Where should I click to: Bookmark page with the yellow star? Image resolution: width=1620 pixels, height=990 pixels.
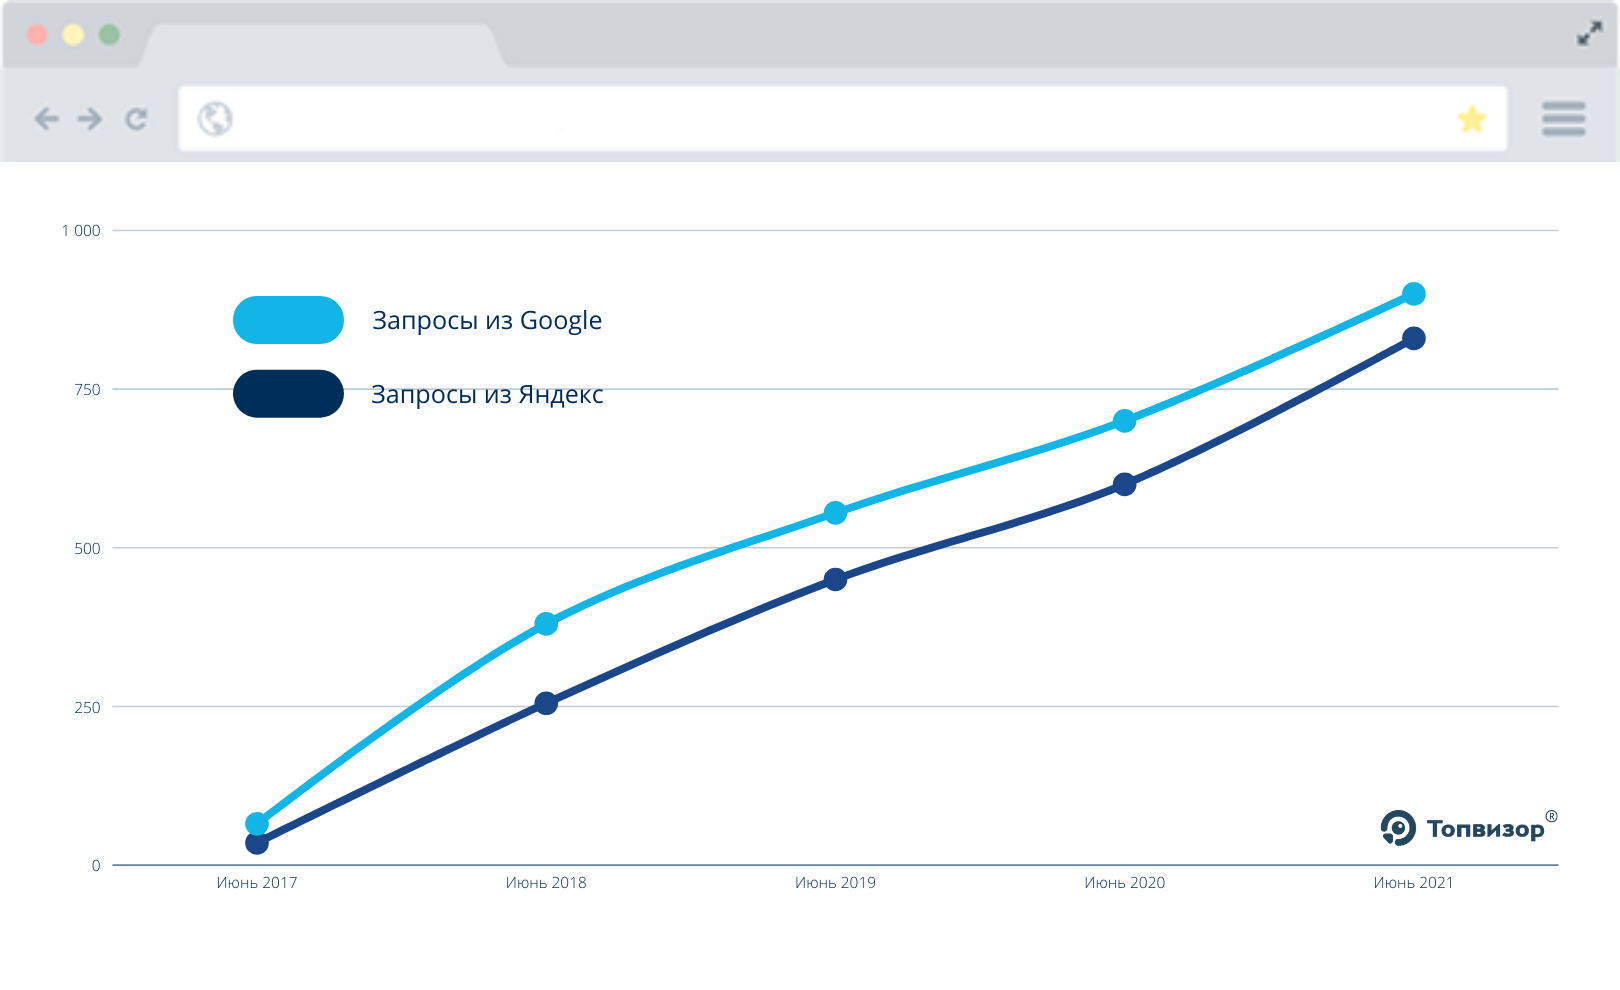[1472, 119]
